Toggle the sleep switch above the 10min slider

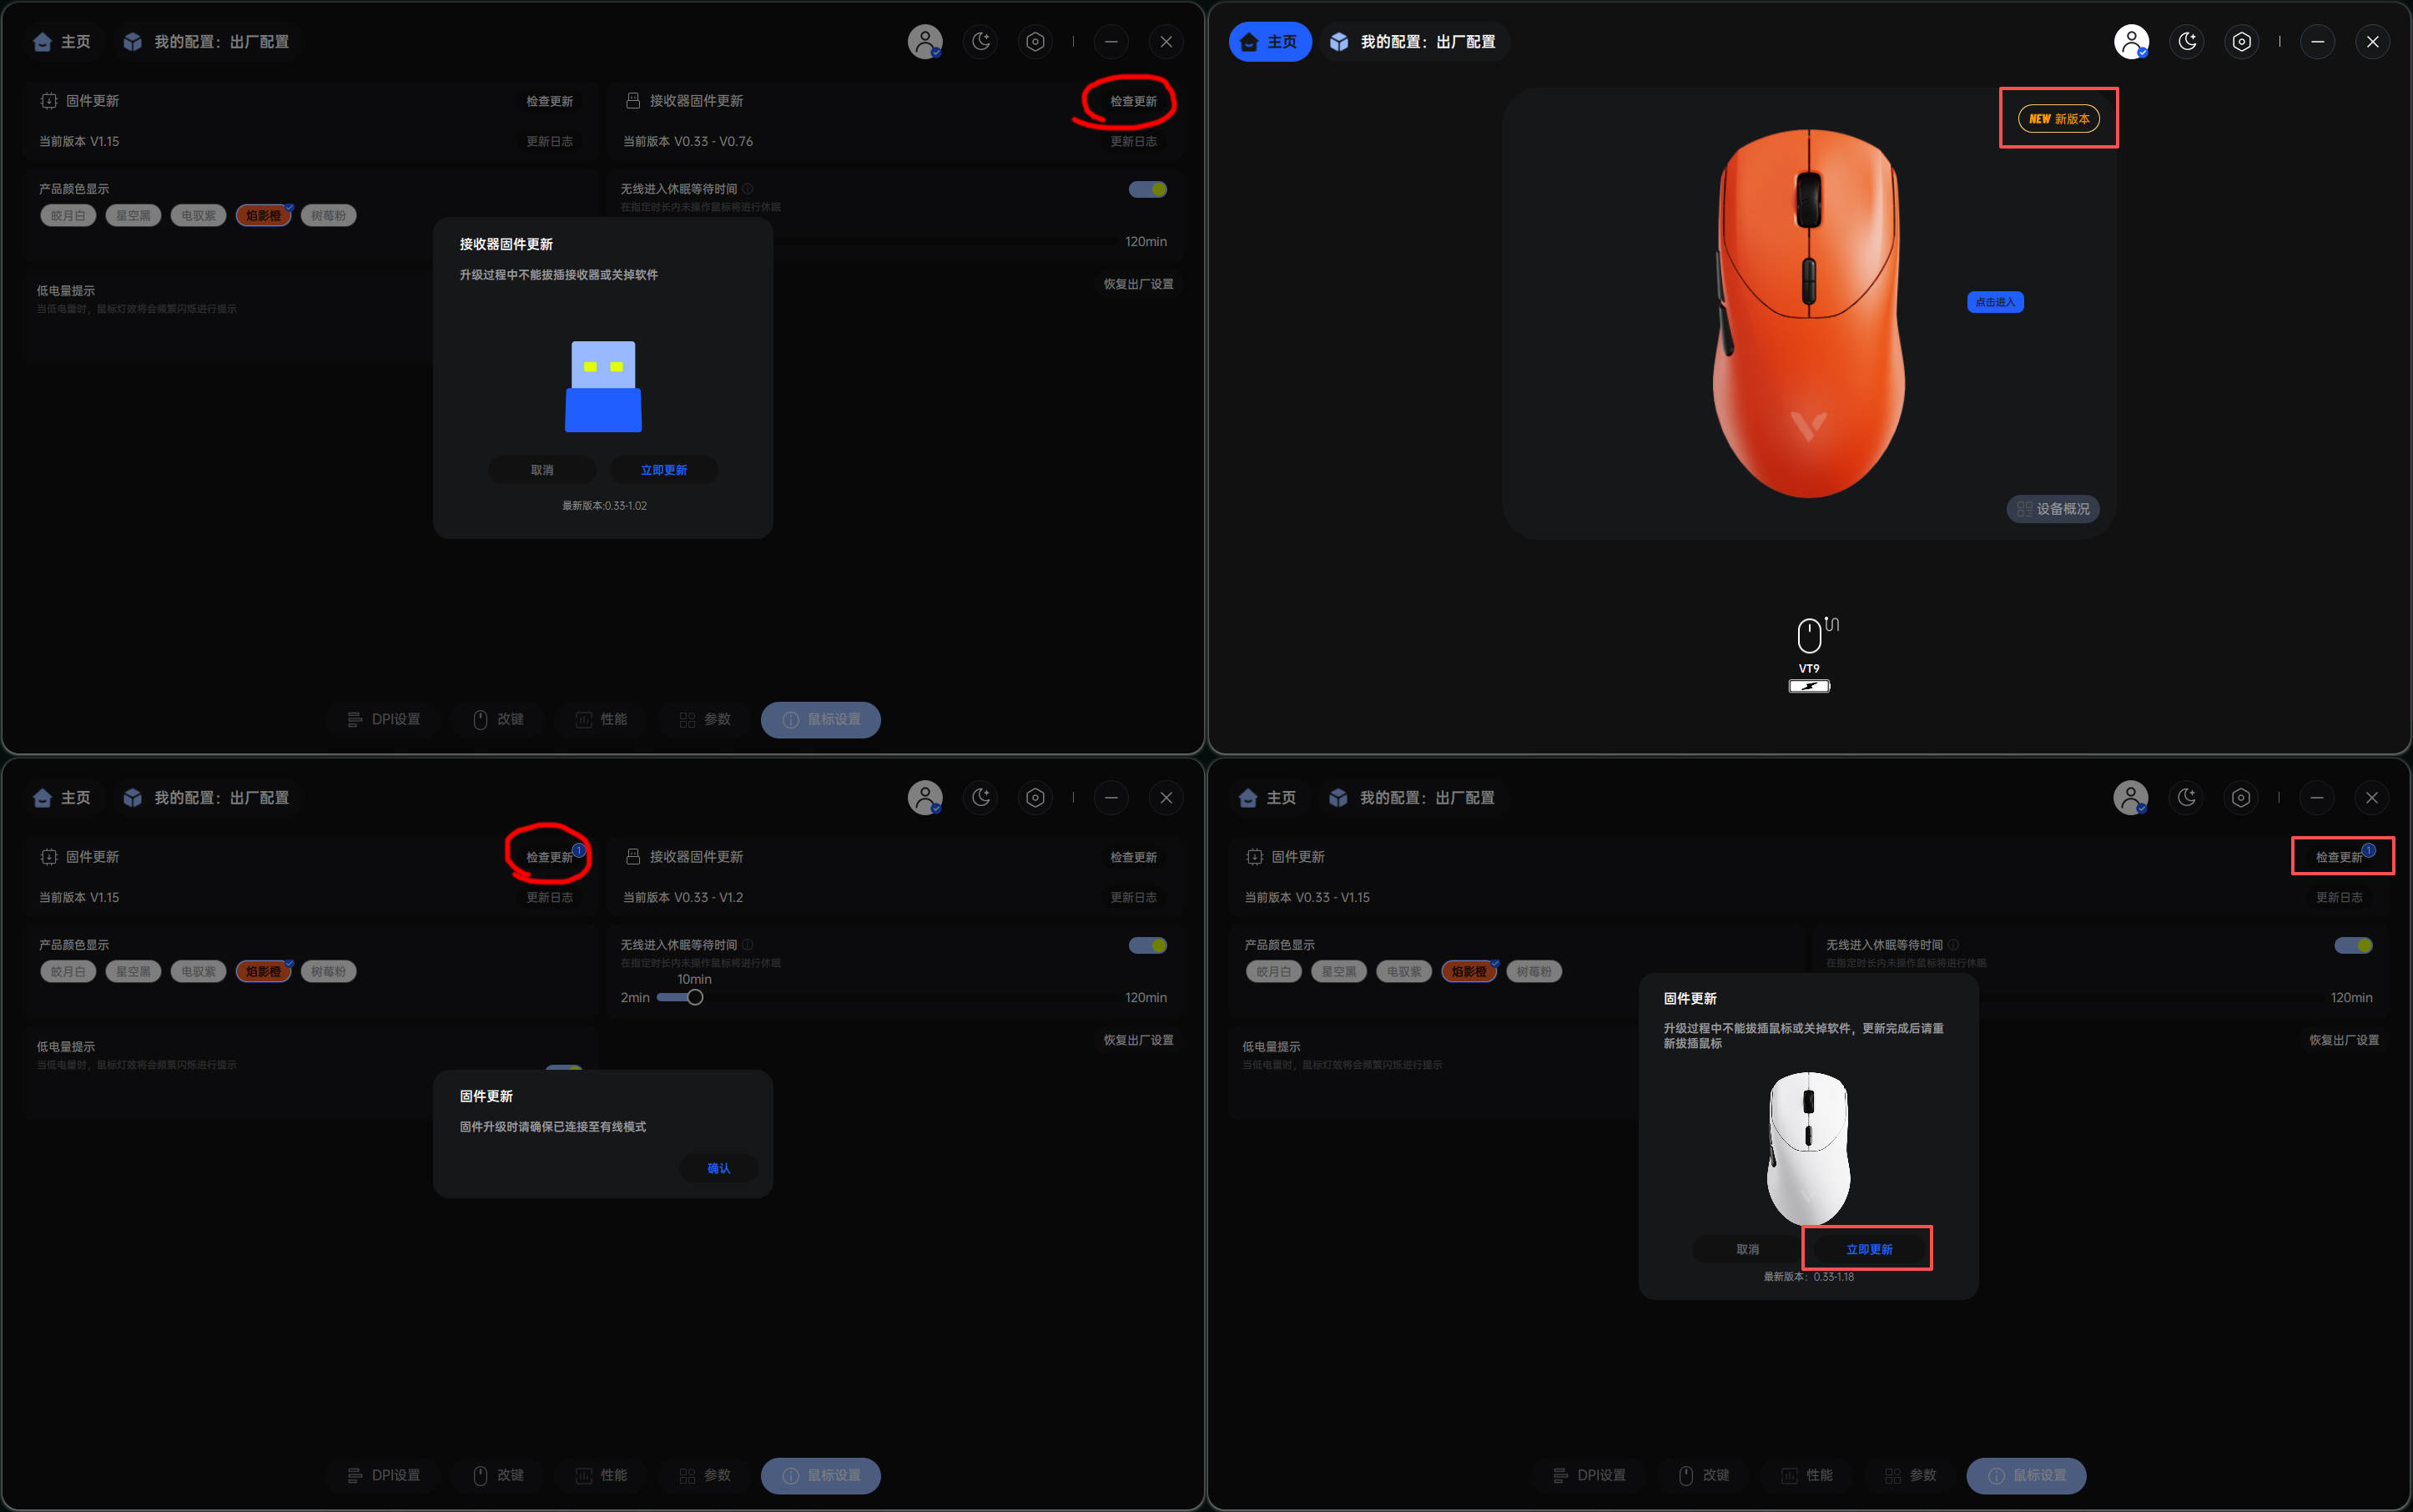(x=1147, y=945)
